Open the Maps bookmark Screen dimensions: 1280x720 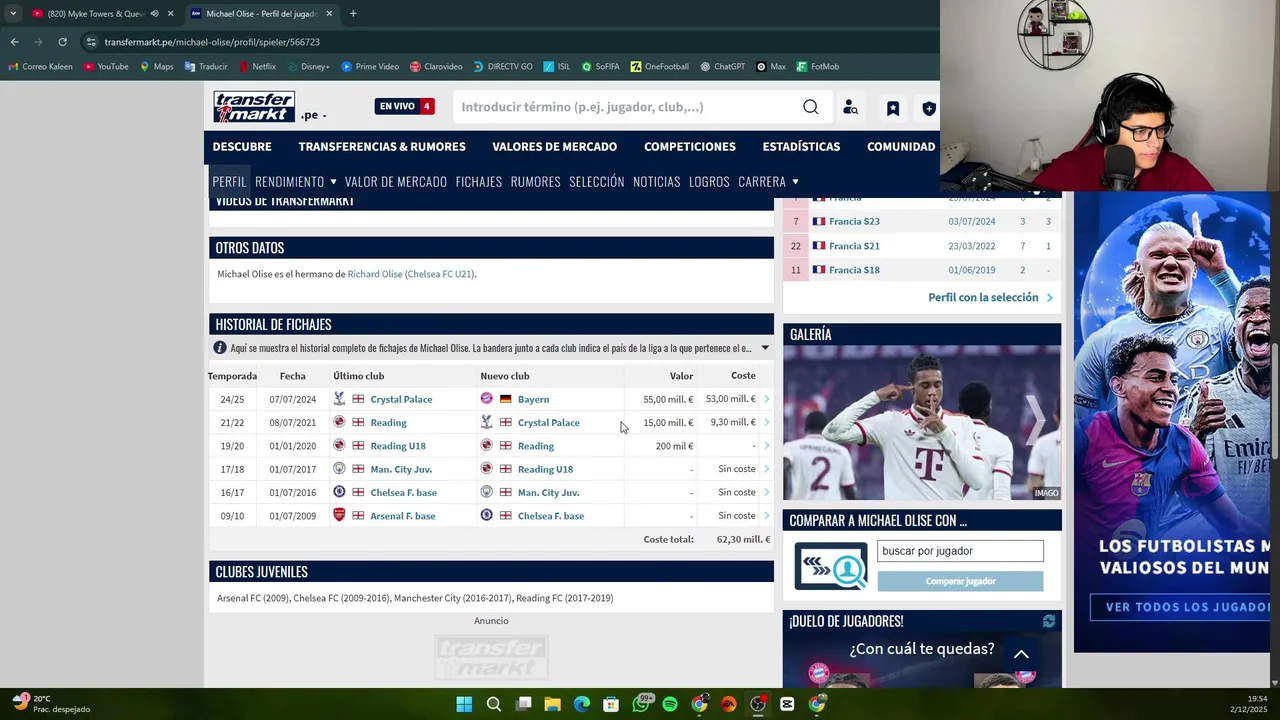157,67
